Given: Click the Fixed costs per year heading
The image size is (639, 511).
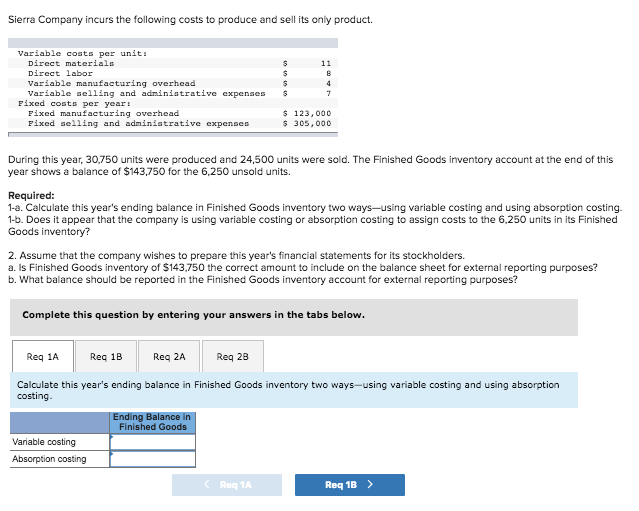Looking at the screenshot, I should pyautogui.click(x=74, y=103).
